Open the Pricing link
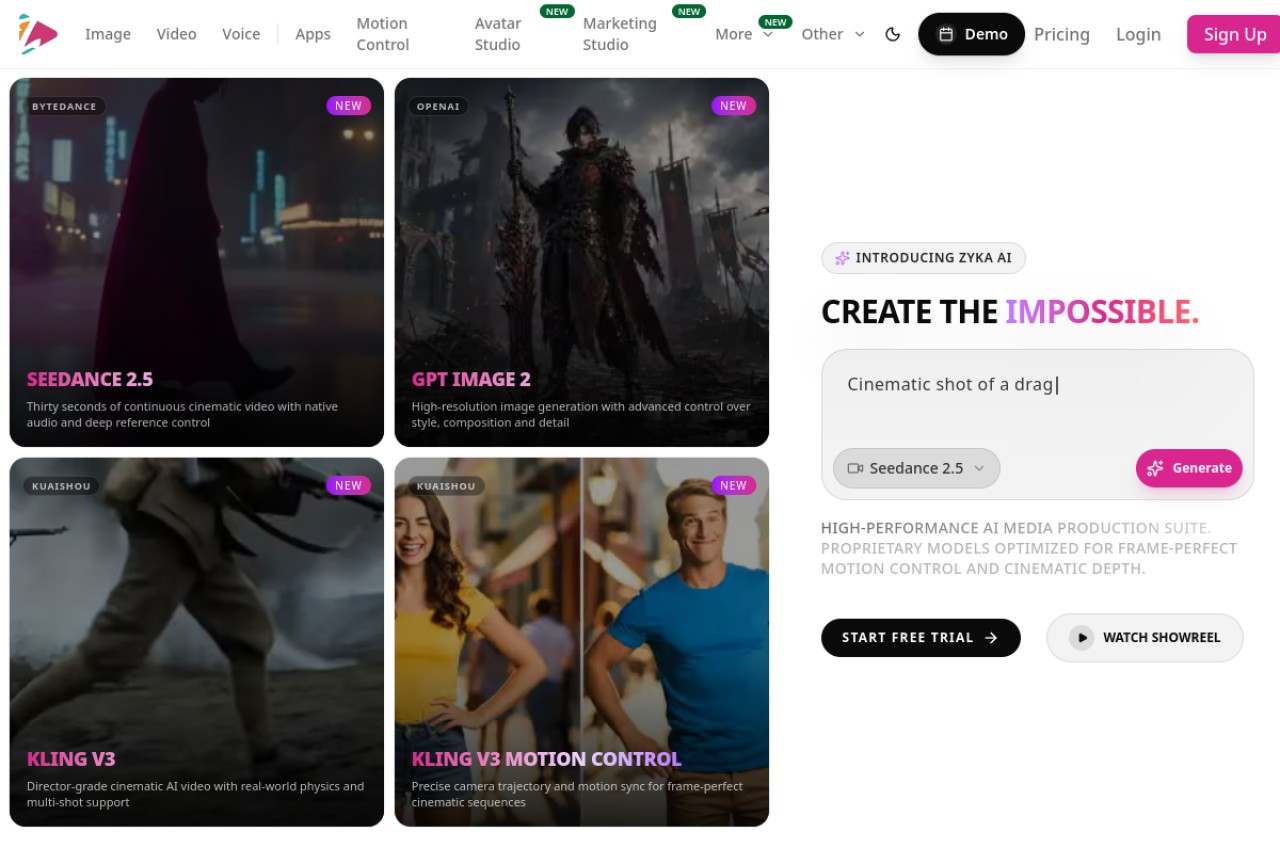 [1062, 34]
